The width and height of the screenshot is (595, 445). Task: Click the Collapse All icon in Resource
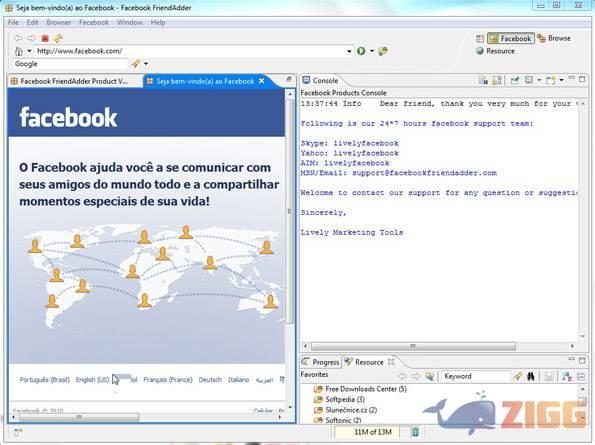point(581,376)
